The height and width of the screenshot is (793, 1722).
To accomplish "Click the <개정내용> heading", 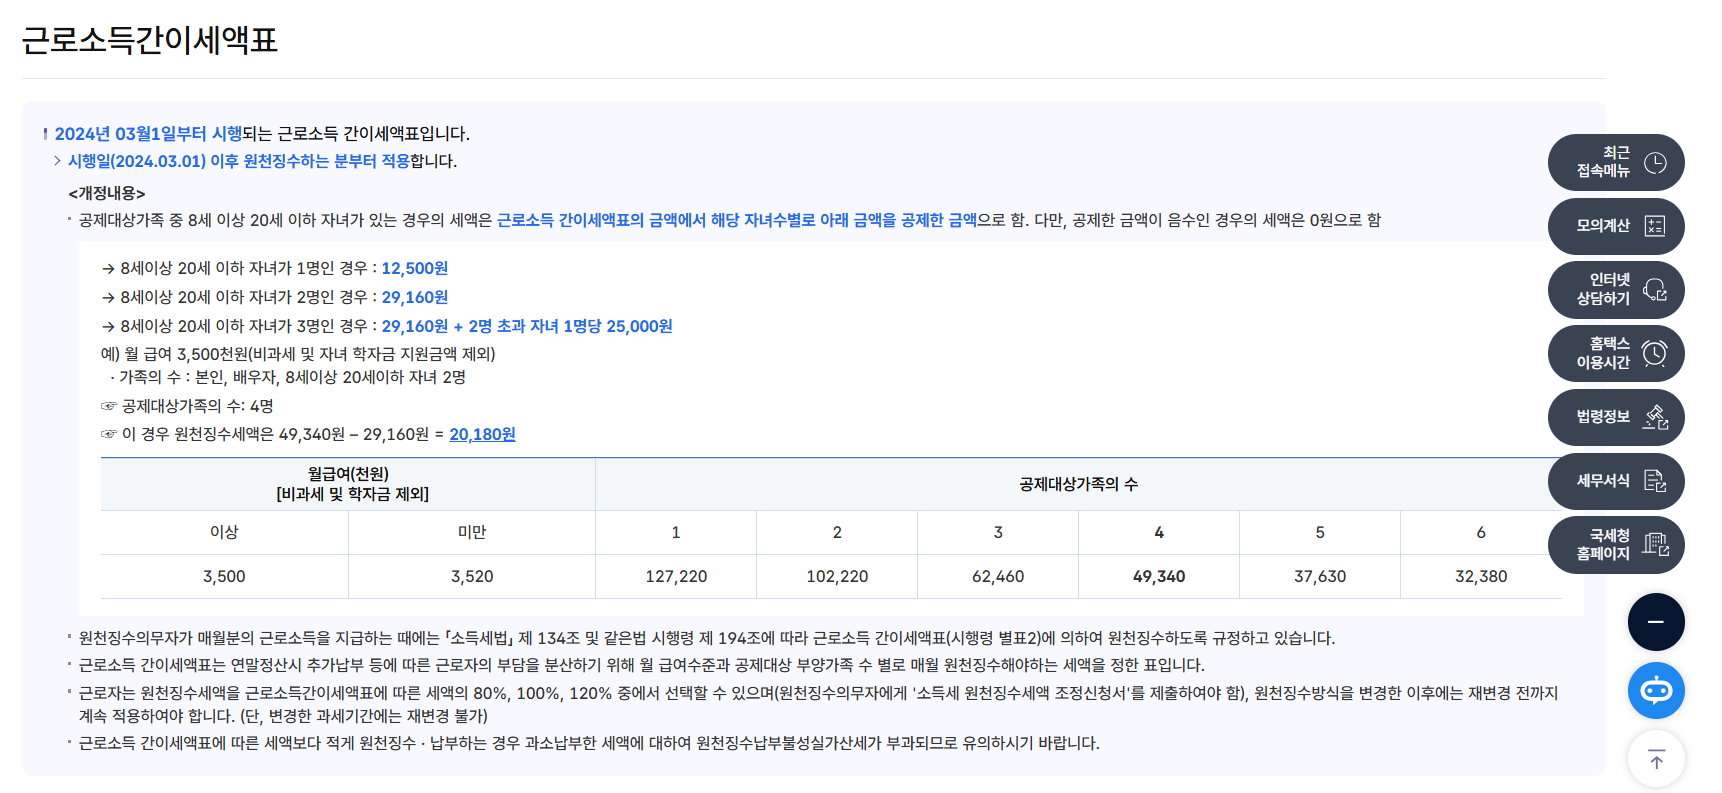I will pyautogui.click(x=107, y=193).
